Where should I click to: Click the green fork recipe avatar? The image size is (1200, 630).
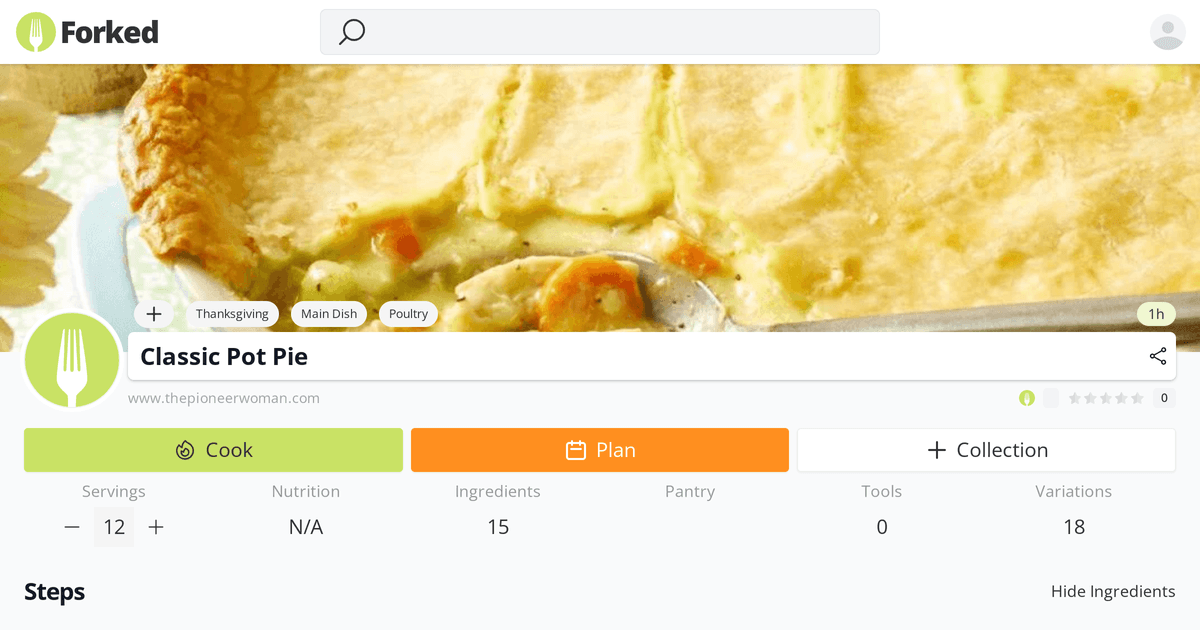tap(72, 361)
